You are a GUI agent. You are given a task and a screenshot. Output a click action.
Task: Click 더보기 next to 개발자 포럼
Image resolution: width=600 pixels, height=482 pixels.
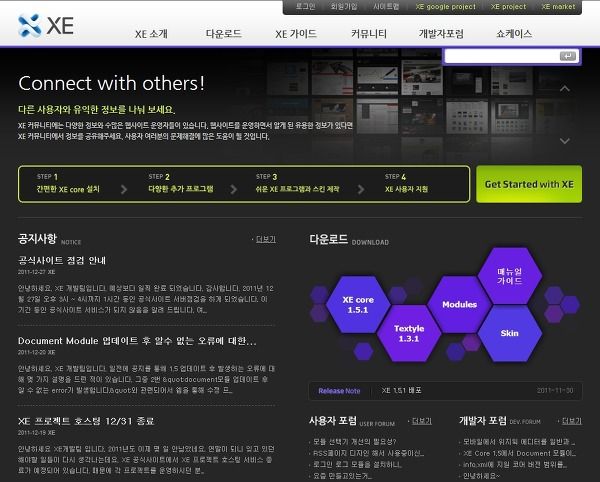(572, 421)
